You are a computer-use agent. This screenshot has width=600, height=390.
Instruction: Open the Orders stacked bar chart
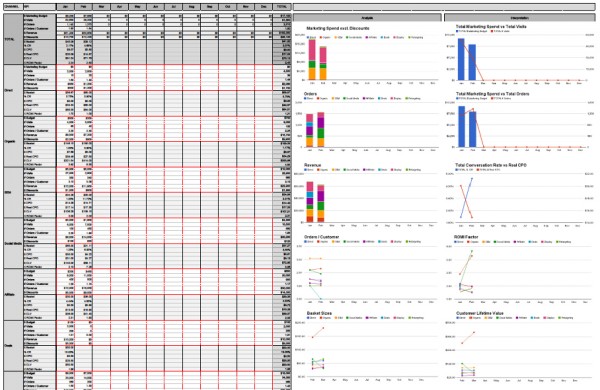point(367,122)
